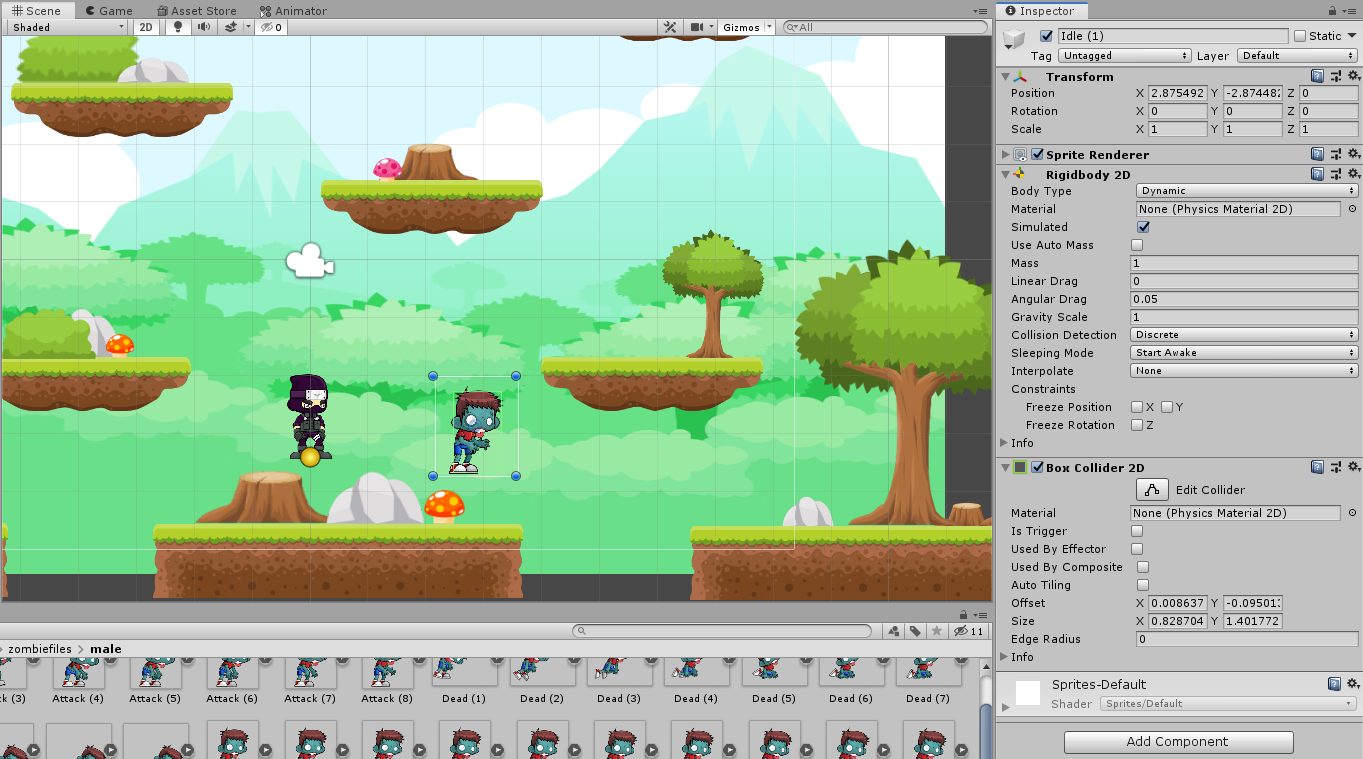Viewport: 1363px width, 759px height.
Task: Open the Sprite Renderer gear menu
Action: point(1353,154)
